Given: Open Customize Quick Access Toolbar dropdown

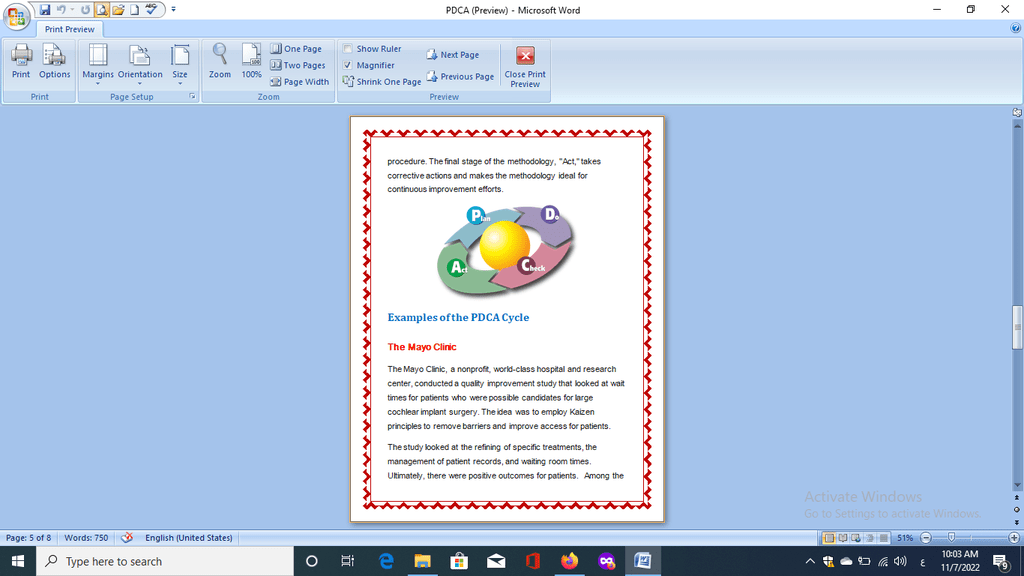Looking at the screenshot, I should pyautogui.click(x=174, y=10).
